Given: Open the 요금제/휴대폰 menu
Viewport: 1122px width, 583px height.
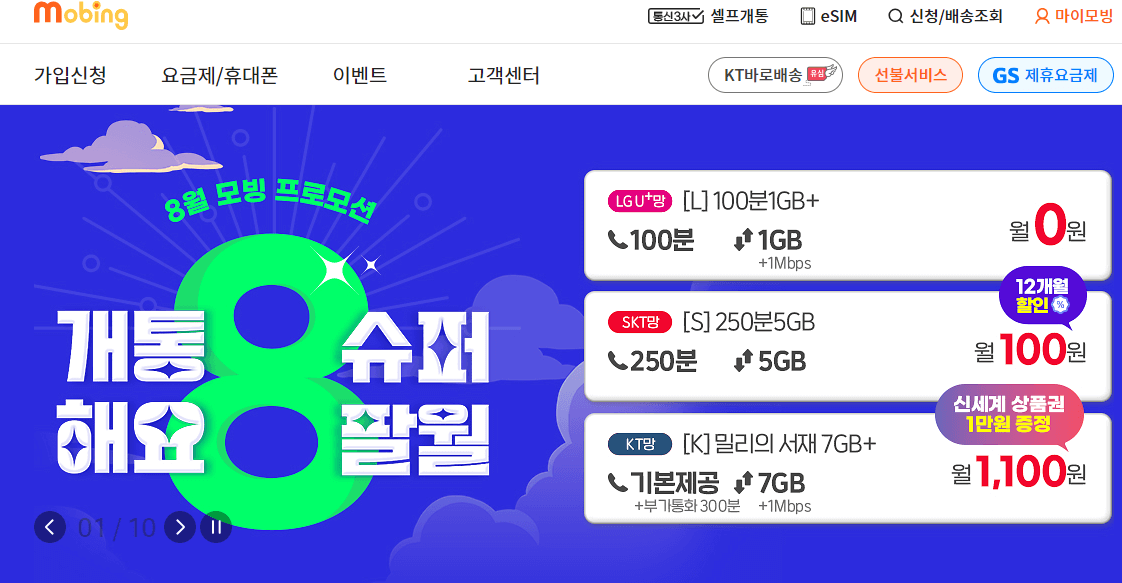Looking at the screenshot, I should point(220,74).
